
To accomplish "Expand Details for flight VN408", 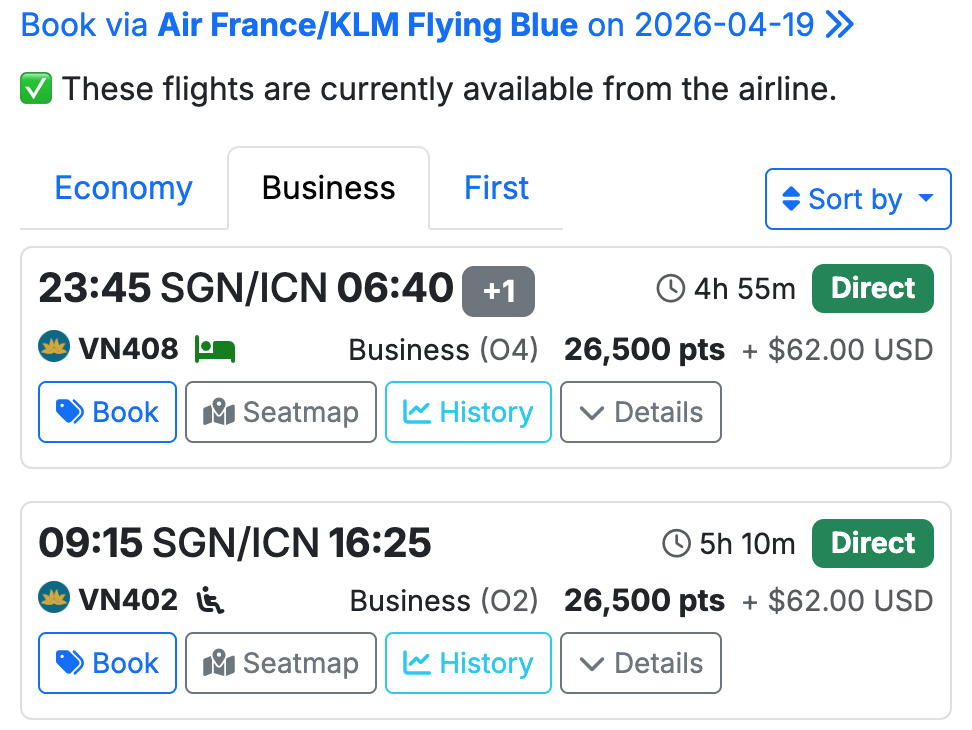I will point(640,412).
